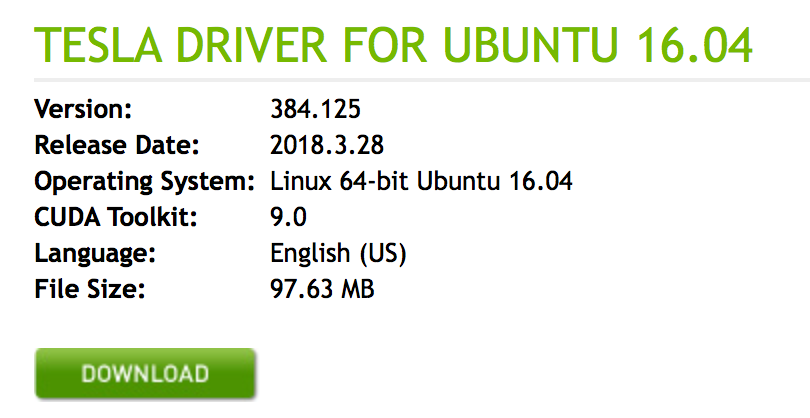
Task: Select the language value 'English (US)'
Action: tap(338, 254)
